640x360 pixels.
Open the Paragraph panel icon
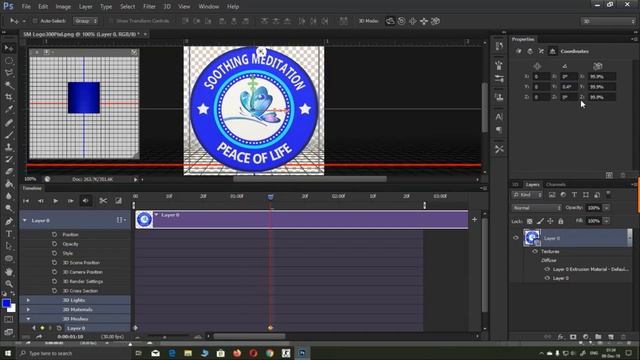pos(499,130)
